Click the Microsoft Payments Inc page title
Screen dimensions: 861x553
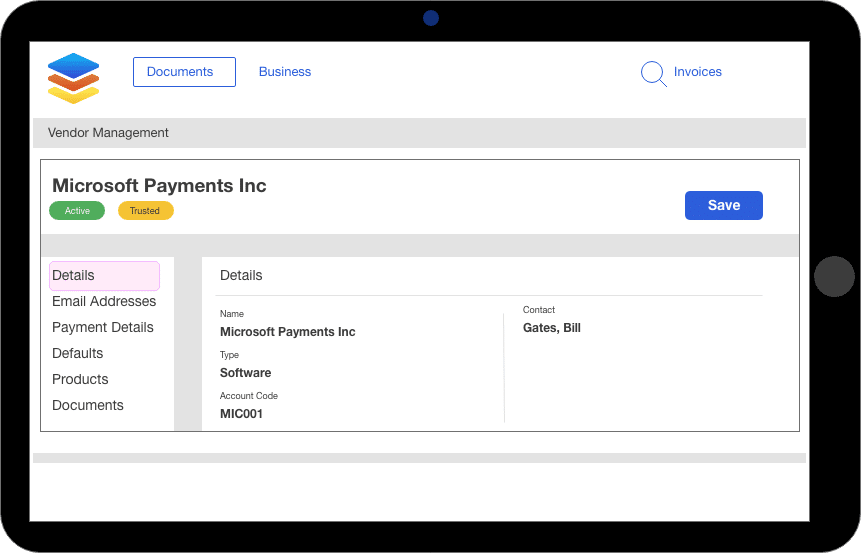tap(159, 186)
